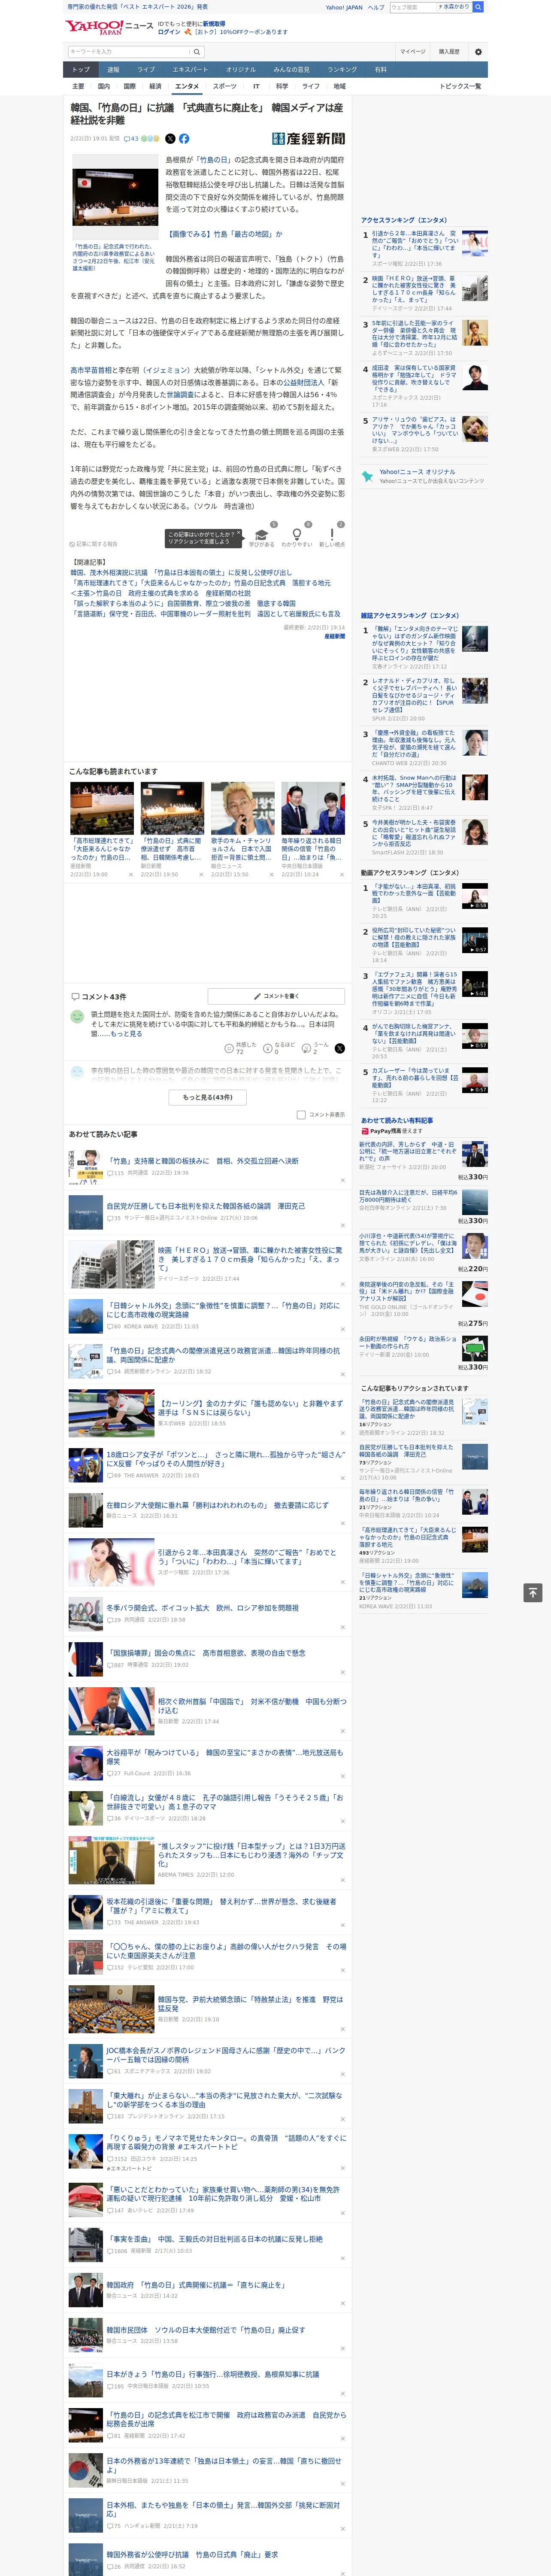
Task: Click うーん reaction on first comment
Action: coord(315,1048)
